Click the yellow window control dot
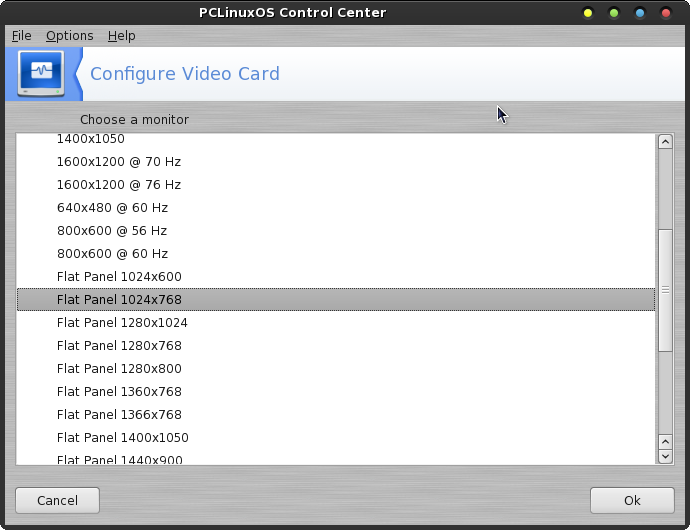The image size is (690, 530). click(x=587, y=13)
